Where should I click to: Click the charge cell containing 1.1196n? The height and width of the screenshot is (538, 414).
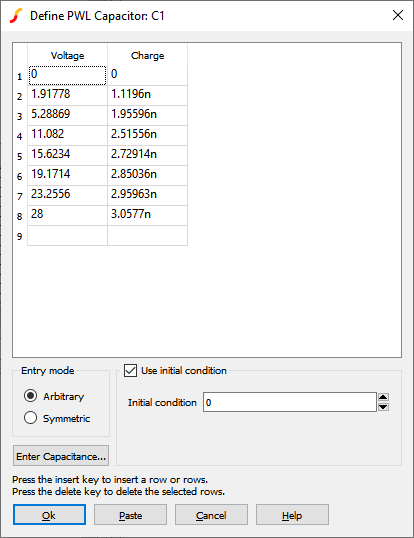[147, 95]
